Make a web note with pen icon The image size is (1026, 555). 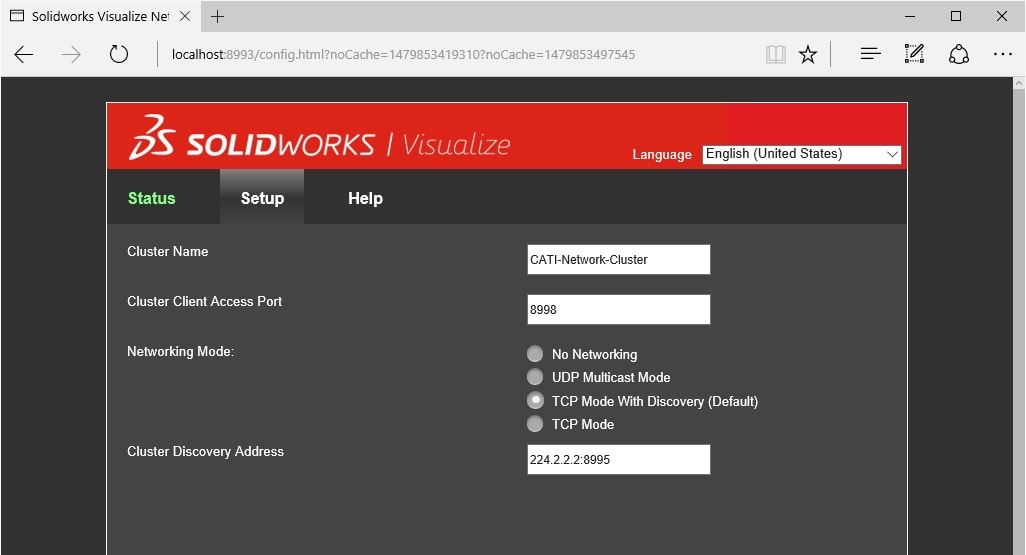tap(914, 54)
